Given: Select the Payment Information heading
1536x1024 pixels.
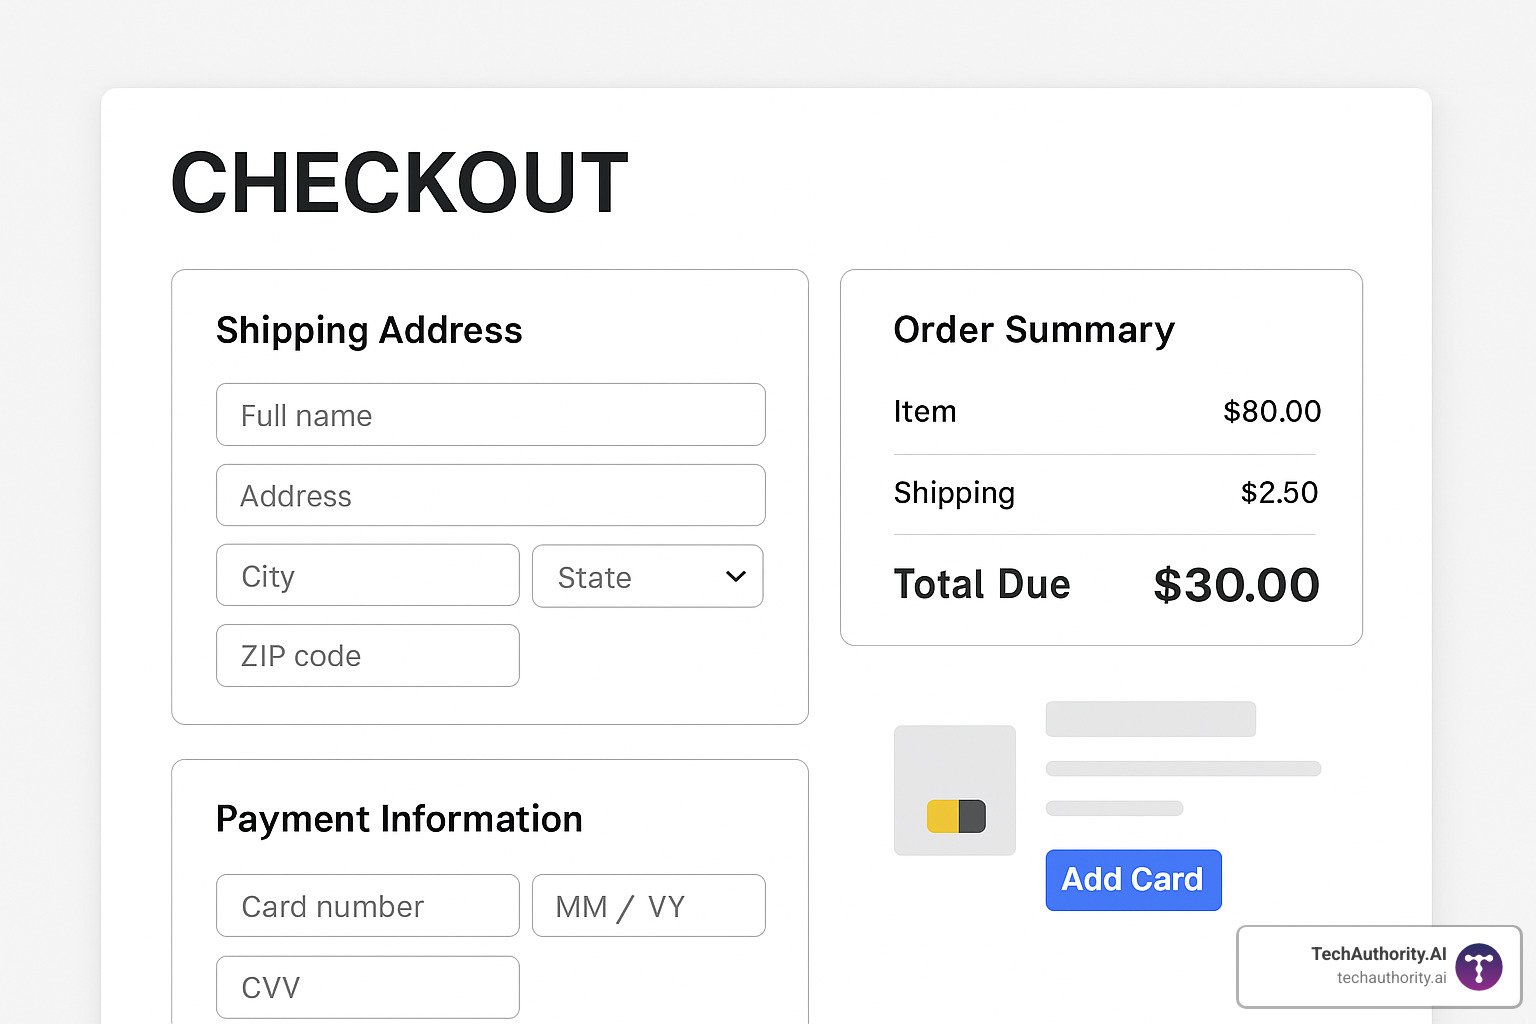Looking at the screenshot, I should (399, 818).
